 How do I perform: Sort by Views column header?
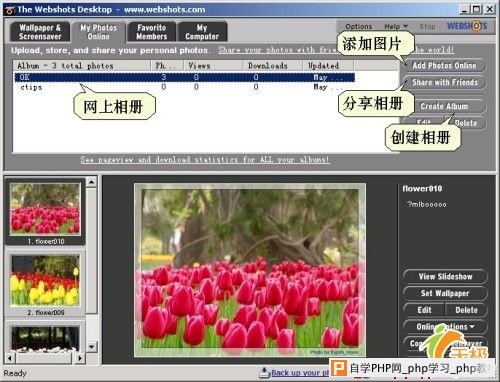[213, 66]
